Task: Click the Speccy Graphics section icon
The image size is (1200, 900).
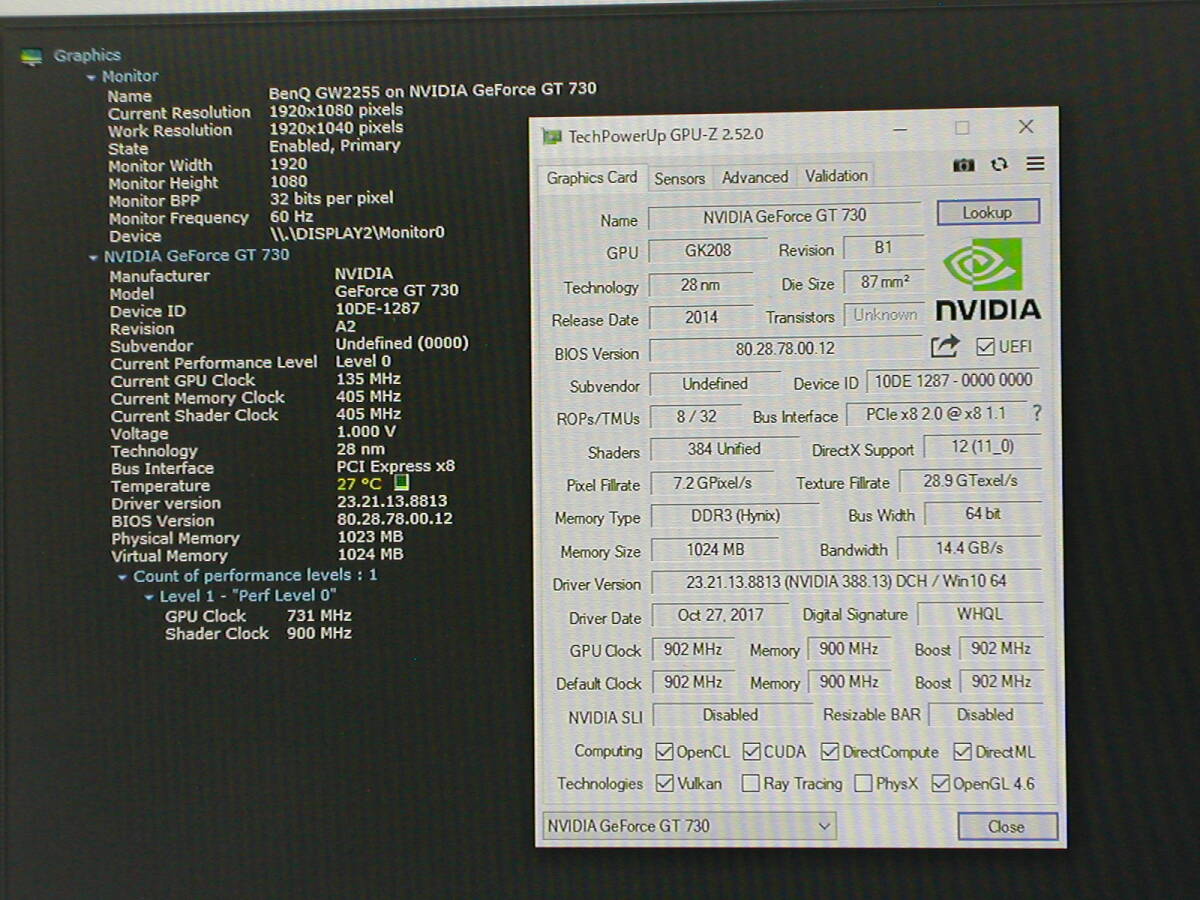Action: point(32,57)
